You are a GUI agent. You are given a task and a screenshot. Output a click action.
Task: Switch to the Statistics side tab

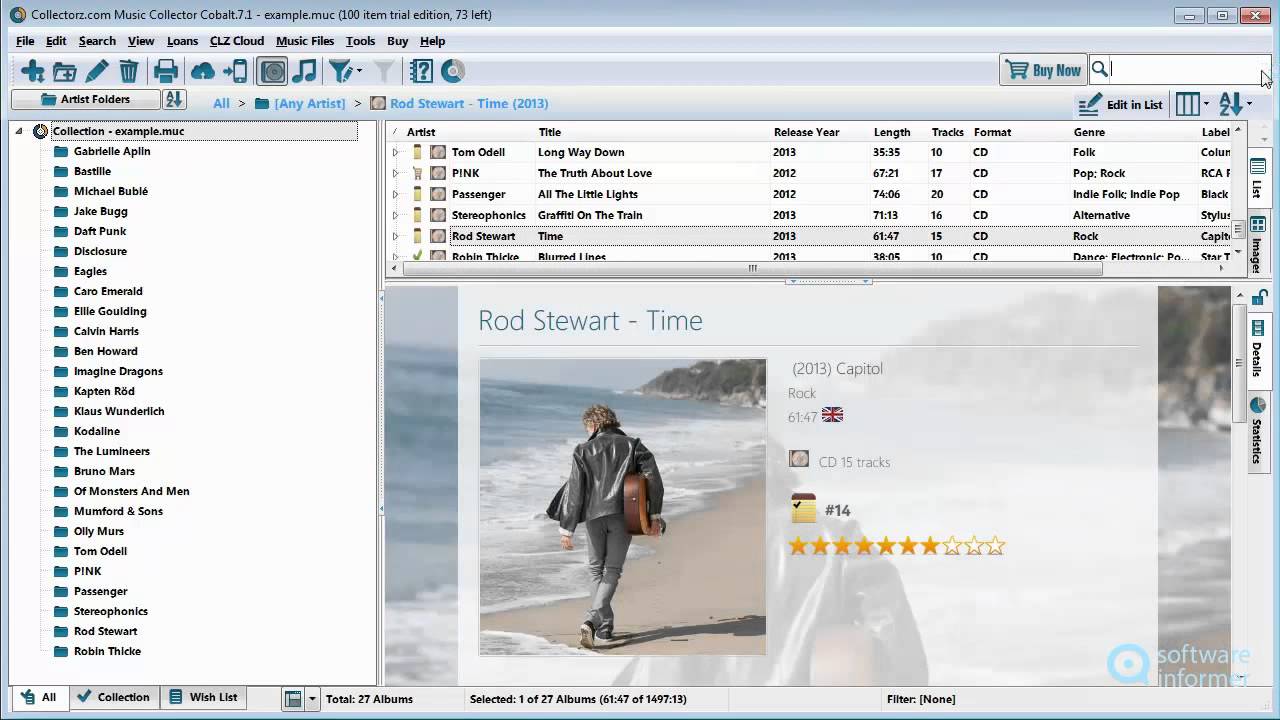(x=1258, y=431)
